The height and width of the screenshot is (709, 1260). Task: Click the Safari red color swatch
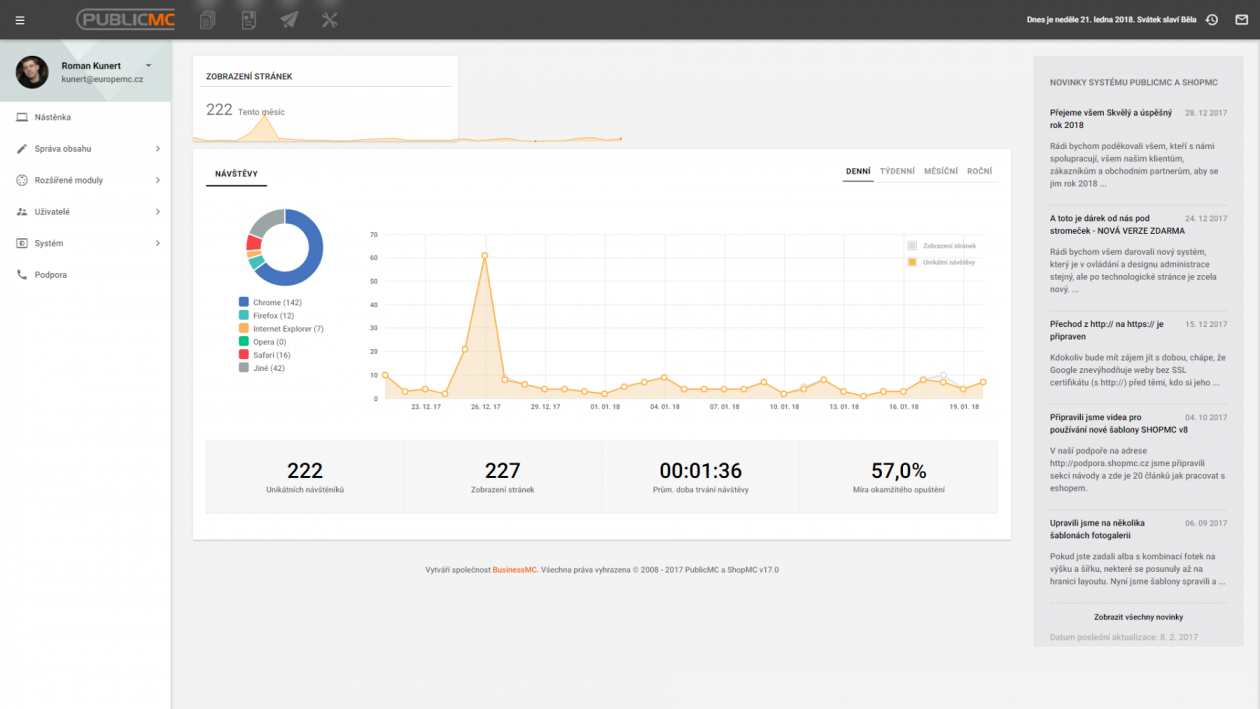point(243,355)
